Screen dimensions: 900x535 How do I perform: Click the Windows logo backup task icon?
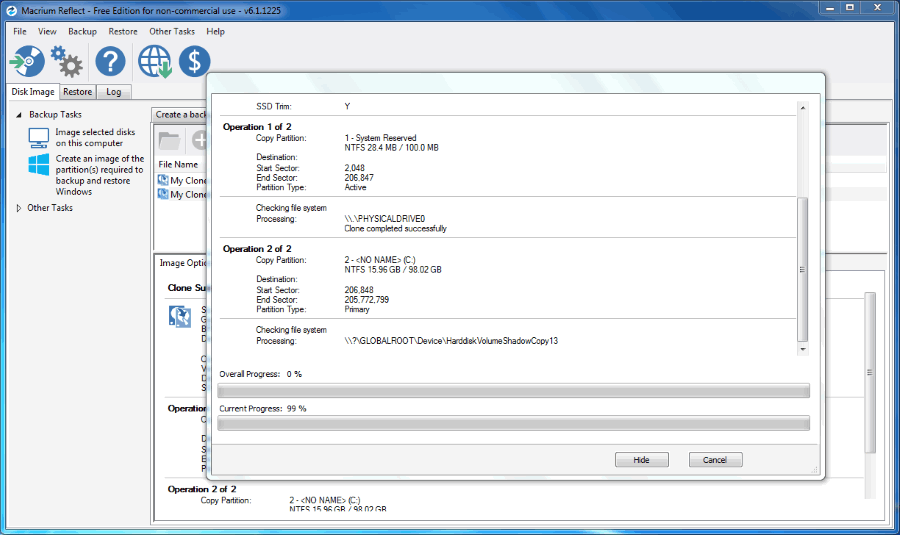coord(38,165)
